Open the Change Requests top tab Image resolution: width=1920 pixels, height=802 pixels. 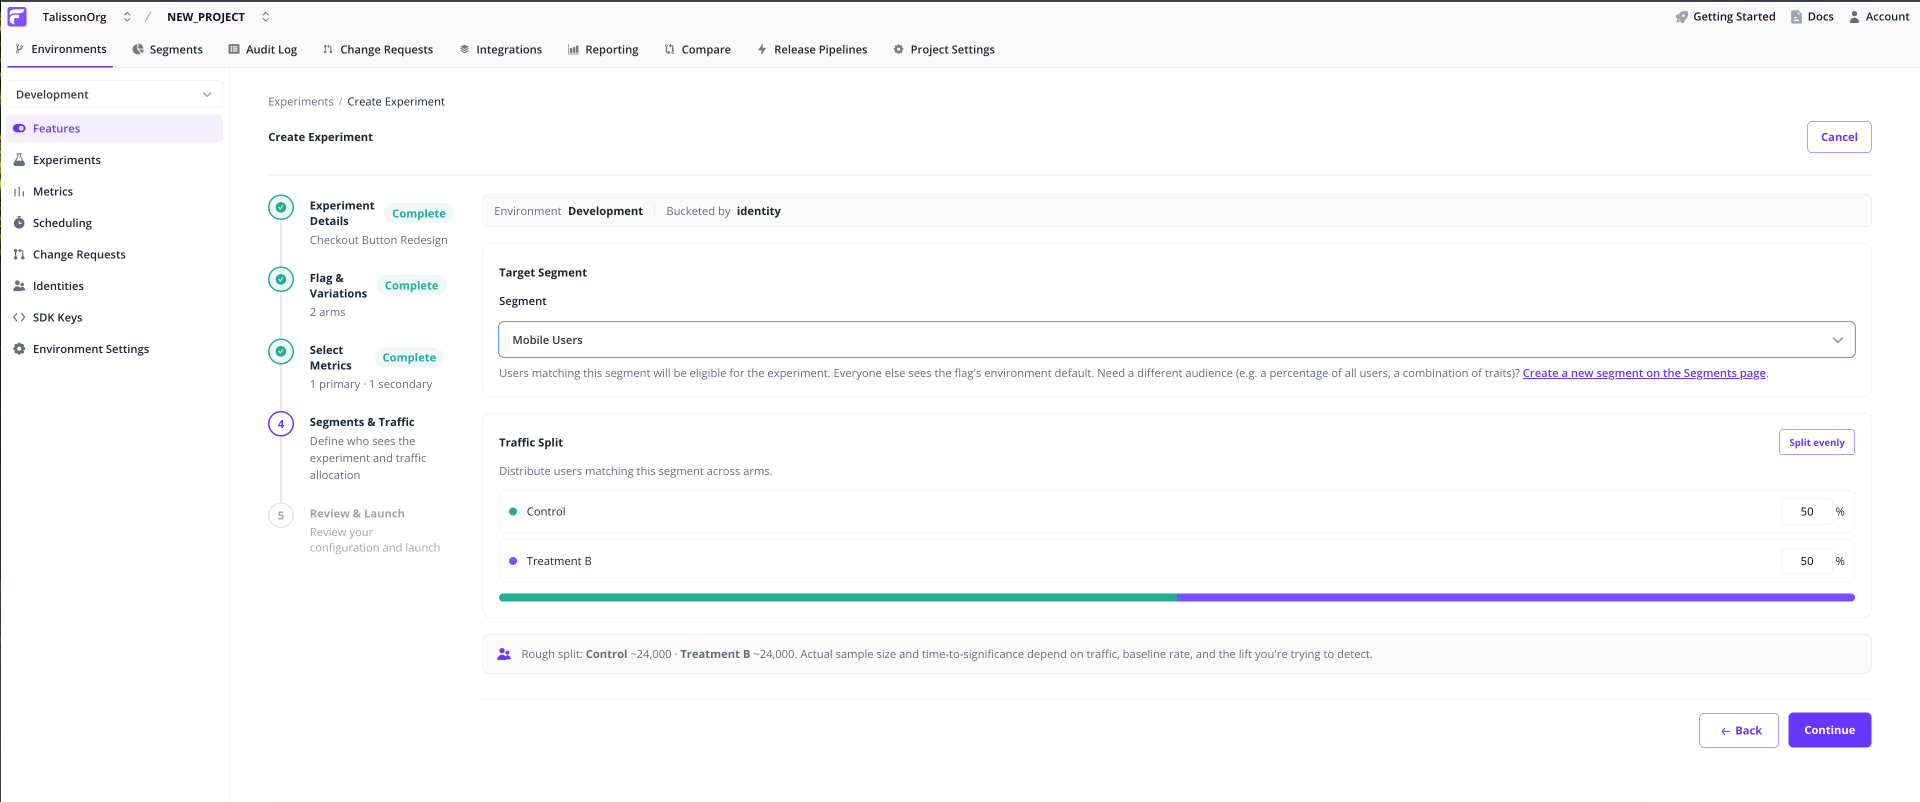[x=378, y=49]
